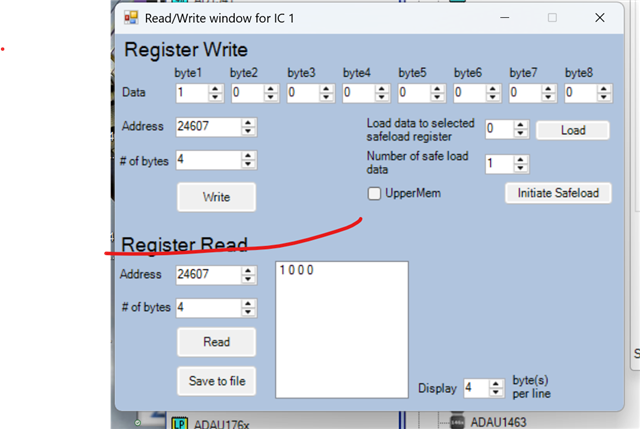Increment Register Write Address up arrow
This screenshot has width=640, height=429.
pyautogui.click(x=248, y=122)
